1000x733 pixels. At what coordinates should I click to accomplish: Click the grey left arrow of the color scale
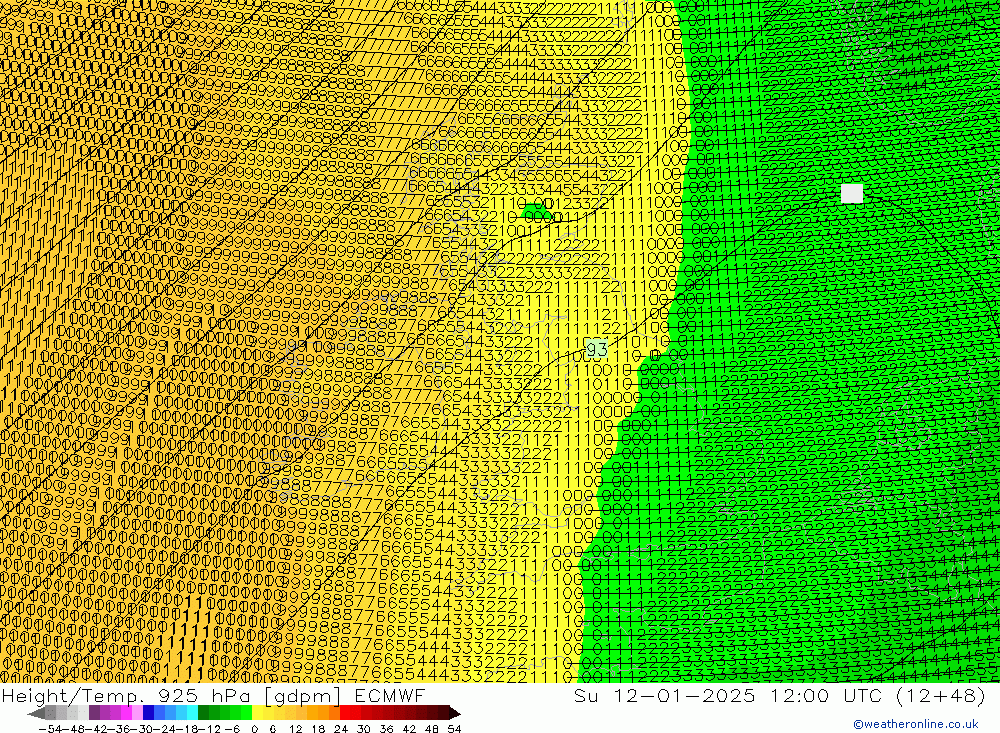(37, 713)
